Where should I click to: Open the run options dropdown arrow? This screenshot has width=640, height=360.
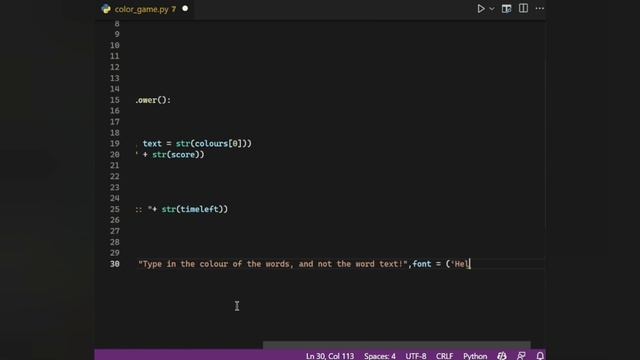pos(492,9)
